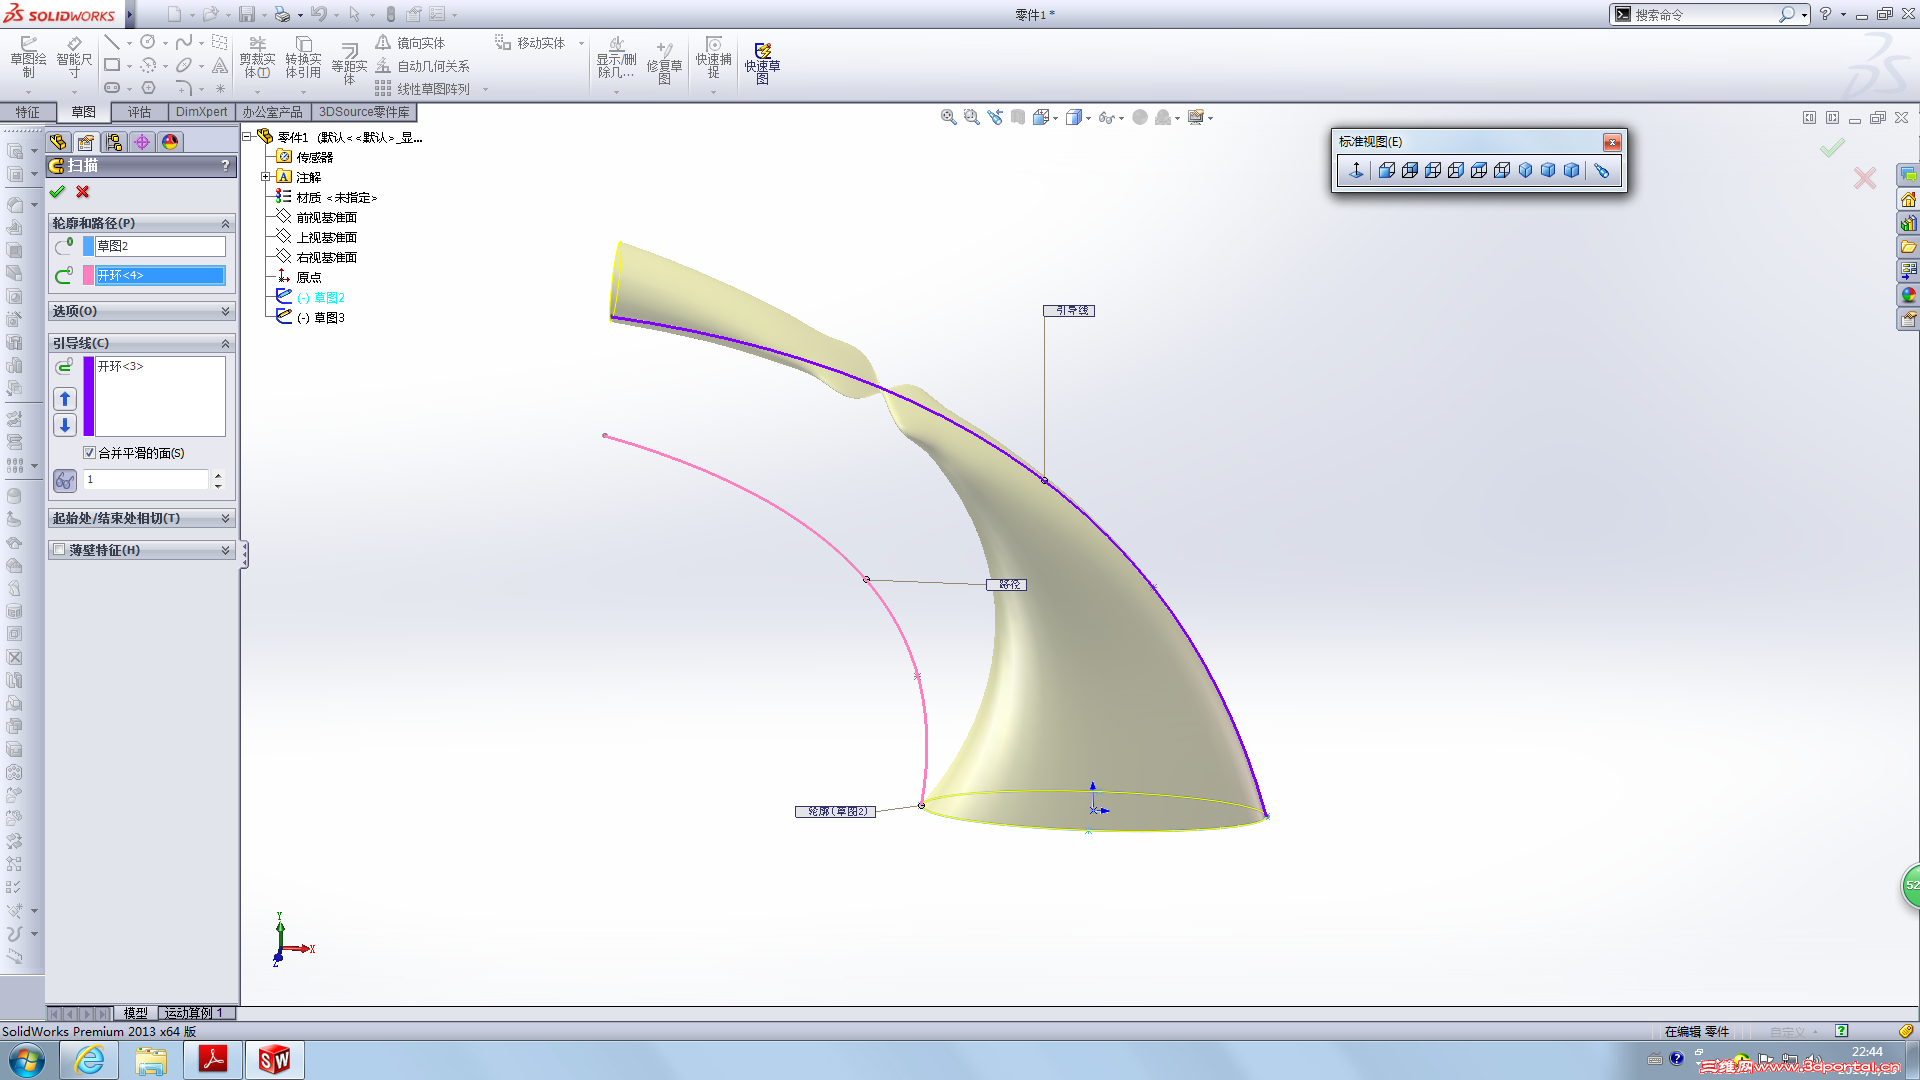
Task: Click Zoom to Fit magnifier icon
Action: click(948, 118)
